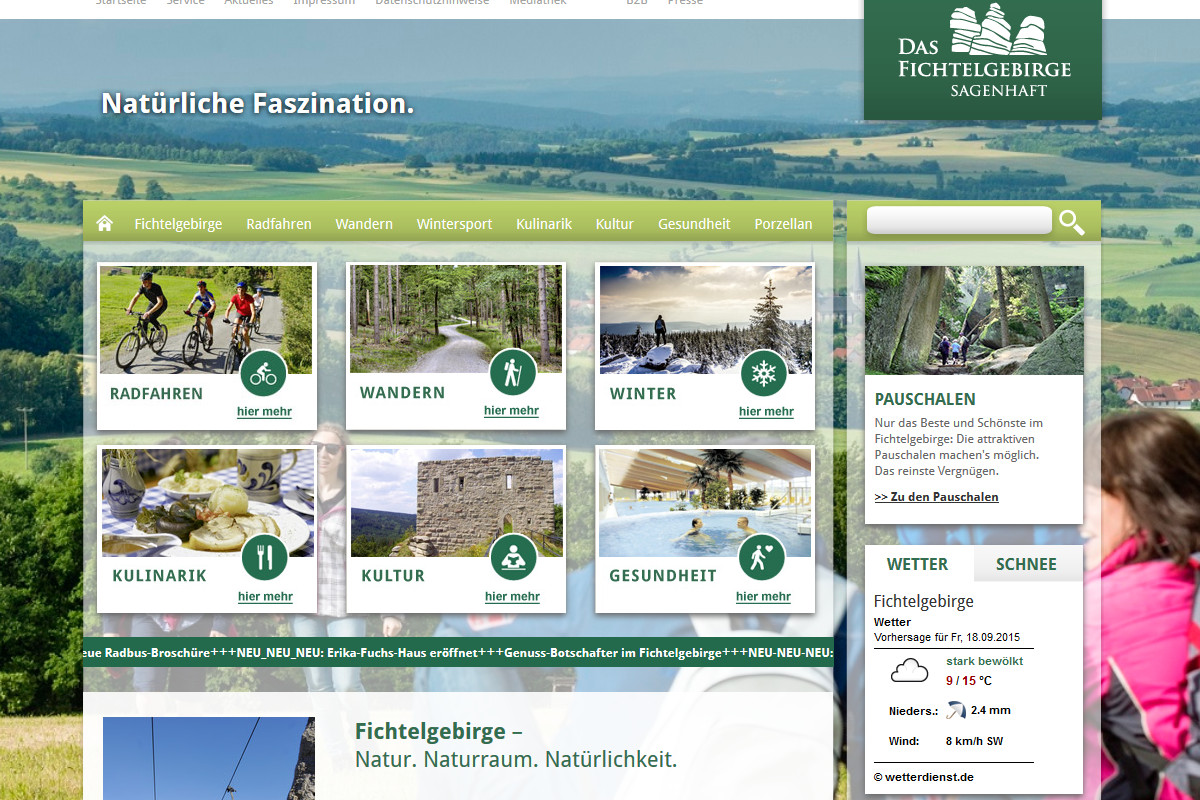Open the stone castle ruin thumbnail
1200x800 pixels.
point(457,503)
